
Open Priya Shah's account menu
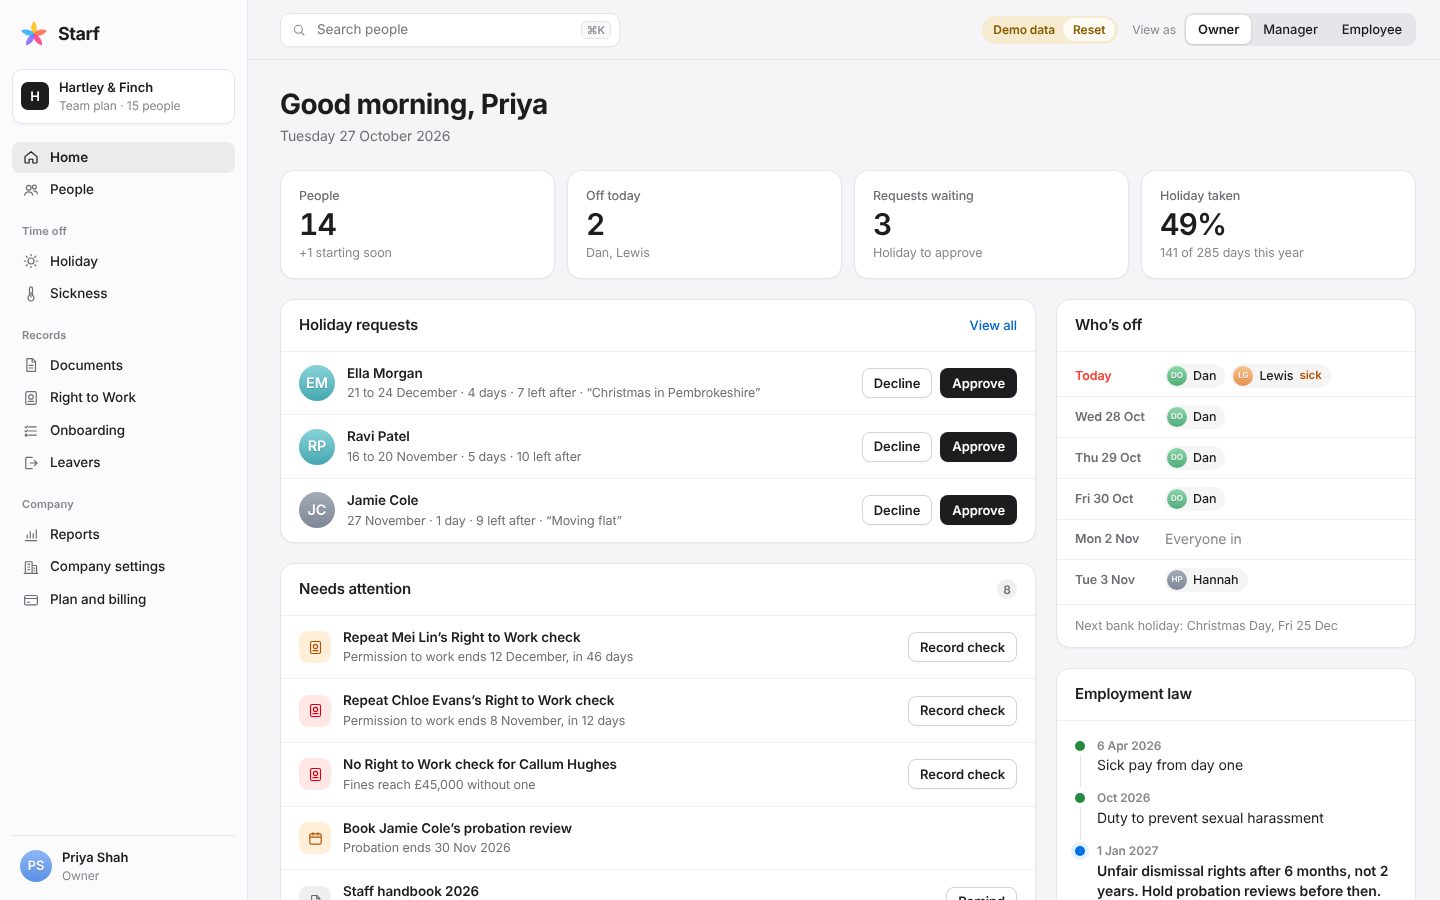pos(123,866)
